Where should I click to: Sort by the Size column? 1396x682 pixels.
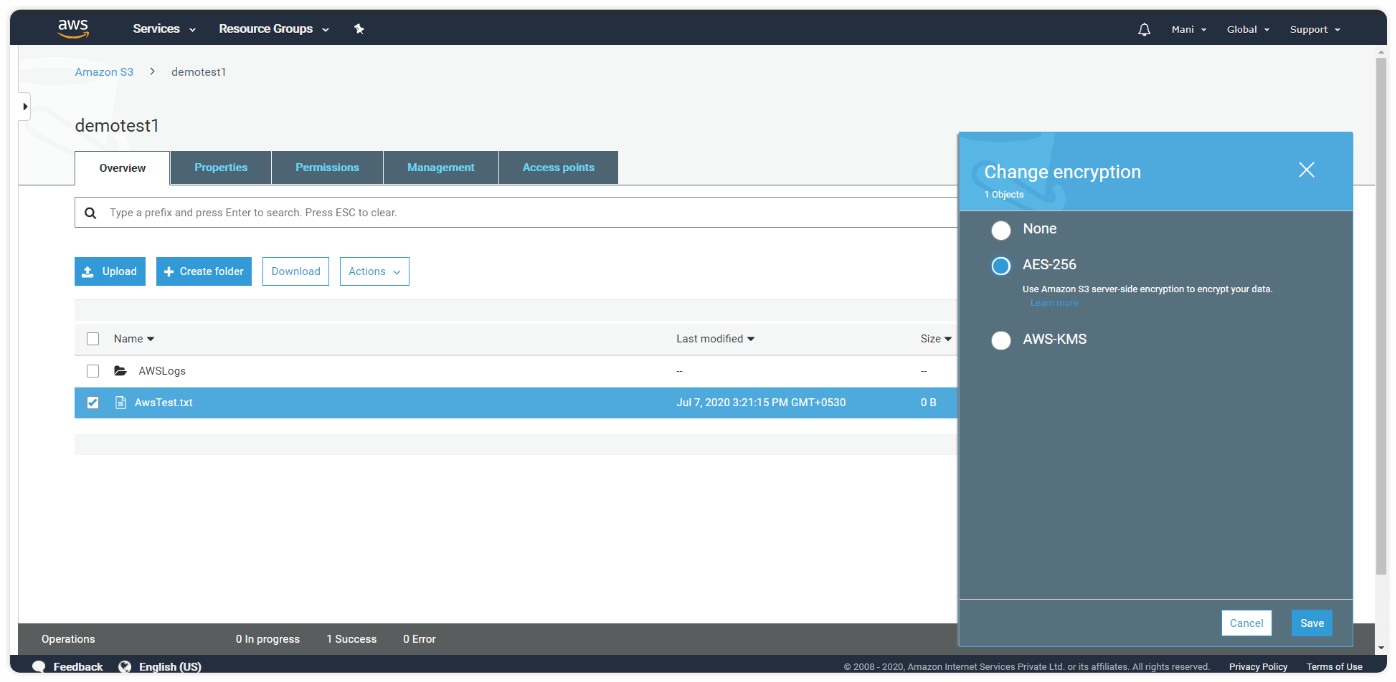click(x=936, y=339)
